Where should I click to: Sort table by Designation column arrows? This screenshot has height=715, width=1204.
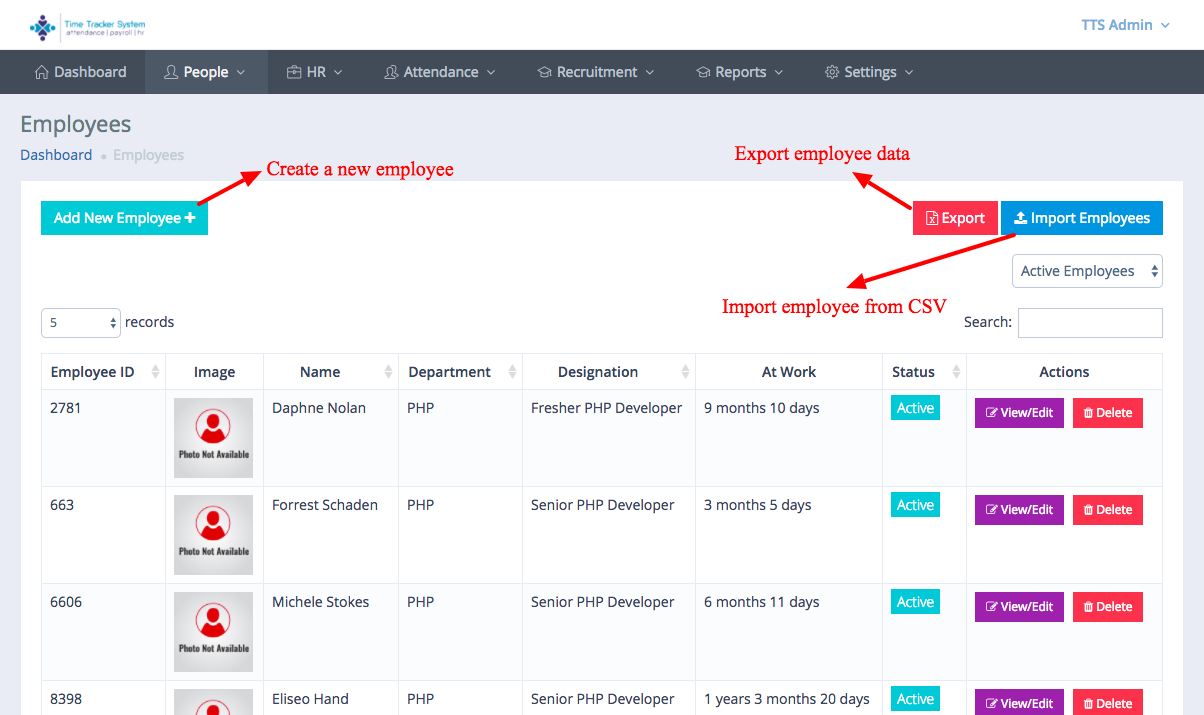685,372
